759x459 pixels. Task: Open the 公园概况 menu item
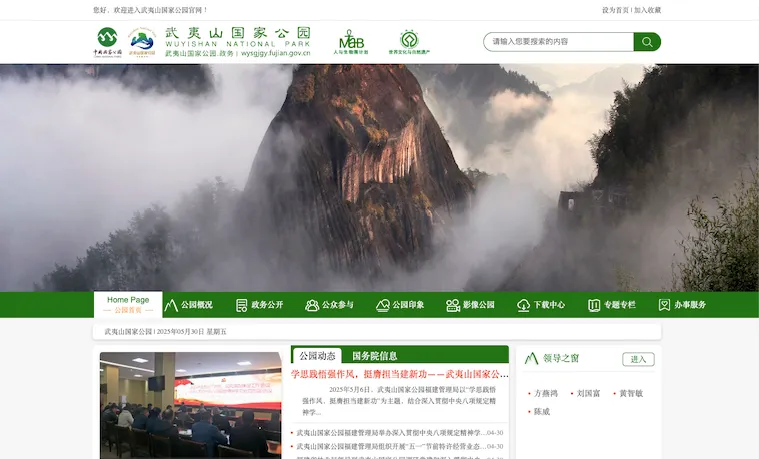(189, 305)
